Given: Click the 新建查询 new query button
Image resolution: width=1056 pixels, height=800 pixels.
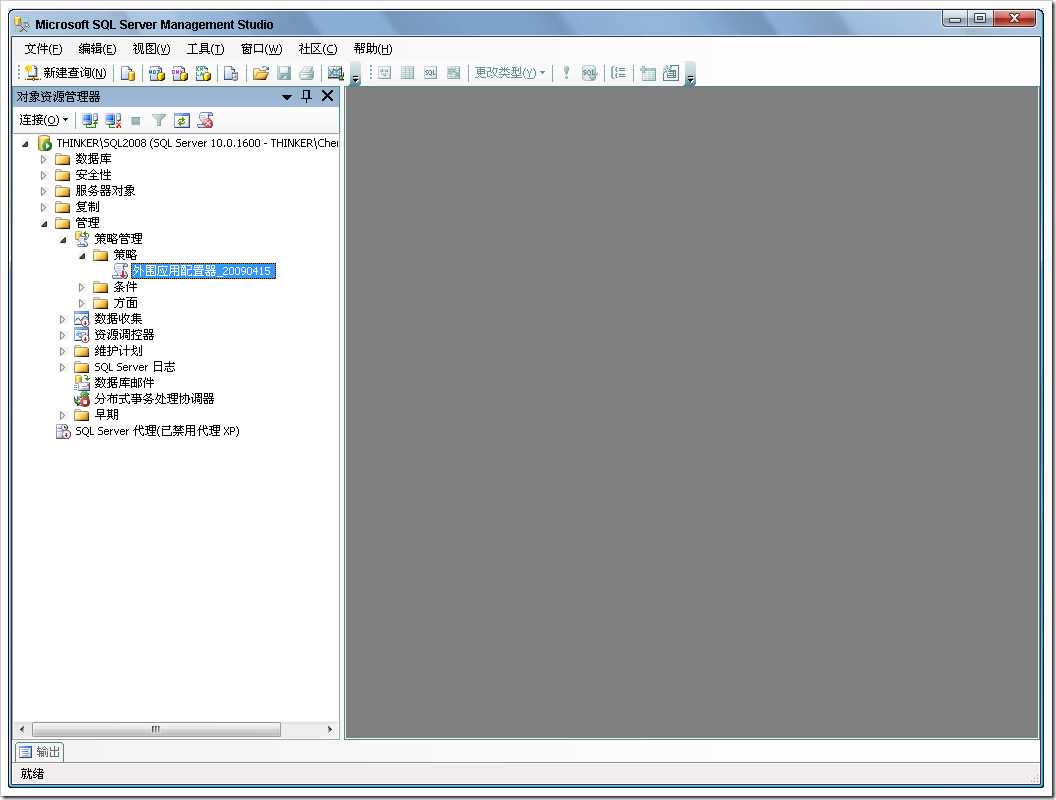Looking at the screenshot, I should point(65,73).
